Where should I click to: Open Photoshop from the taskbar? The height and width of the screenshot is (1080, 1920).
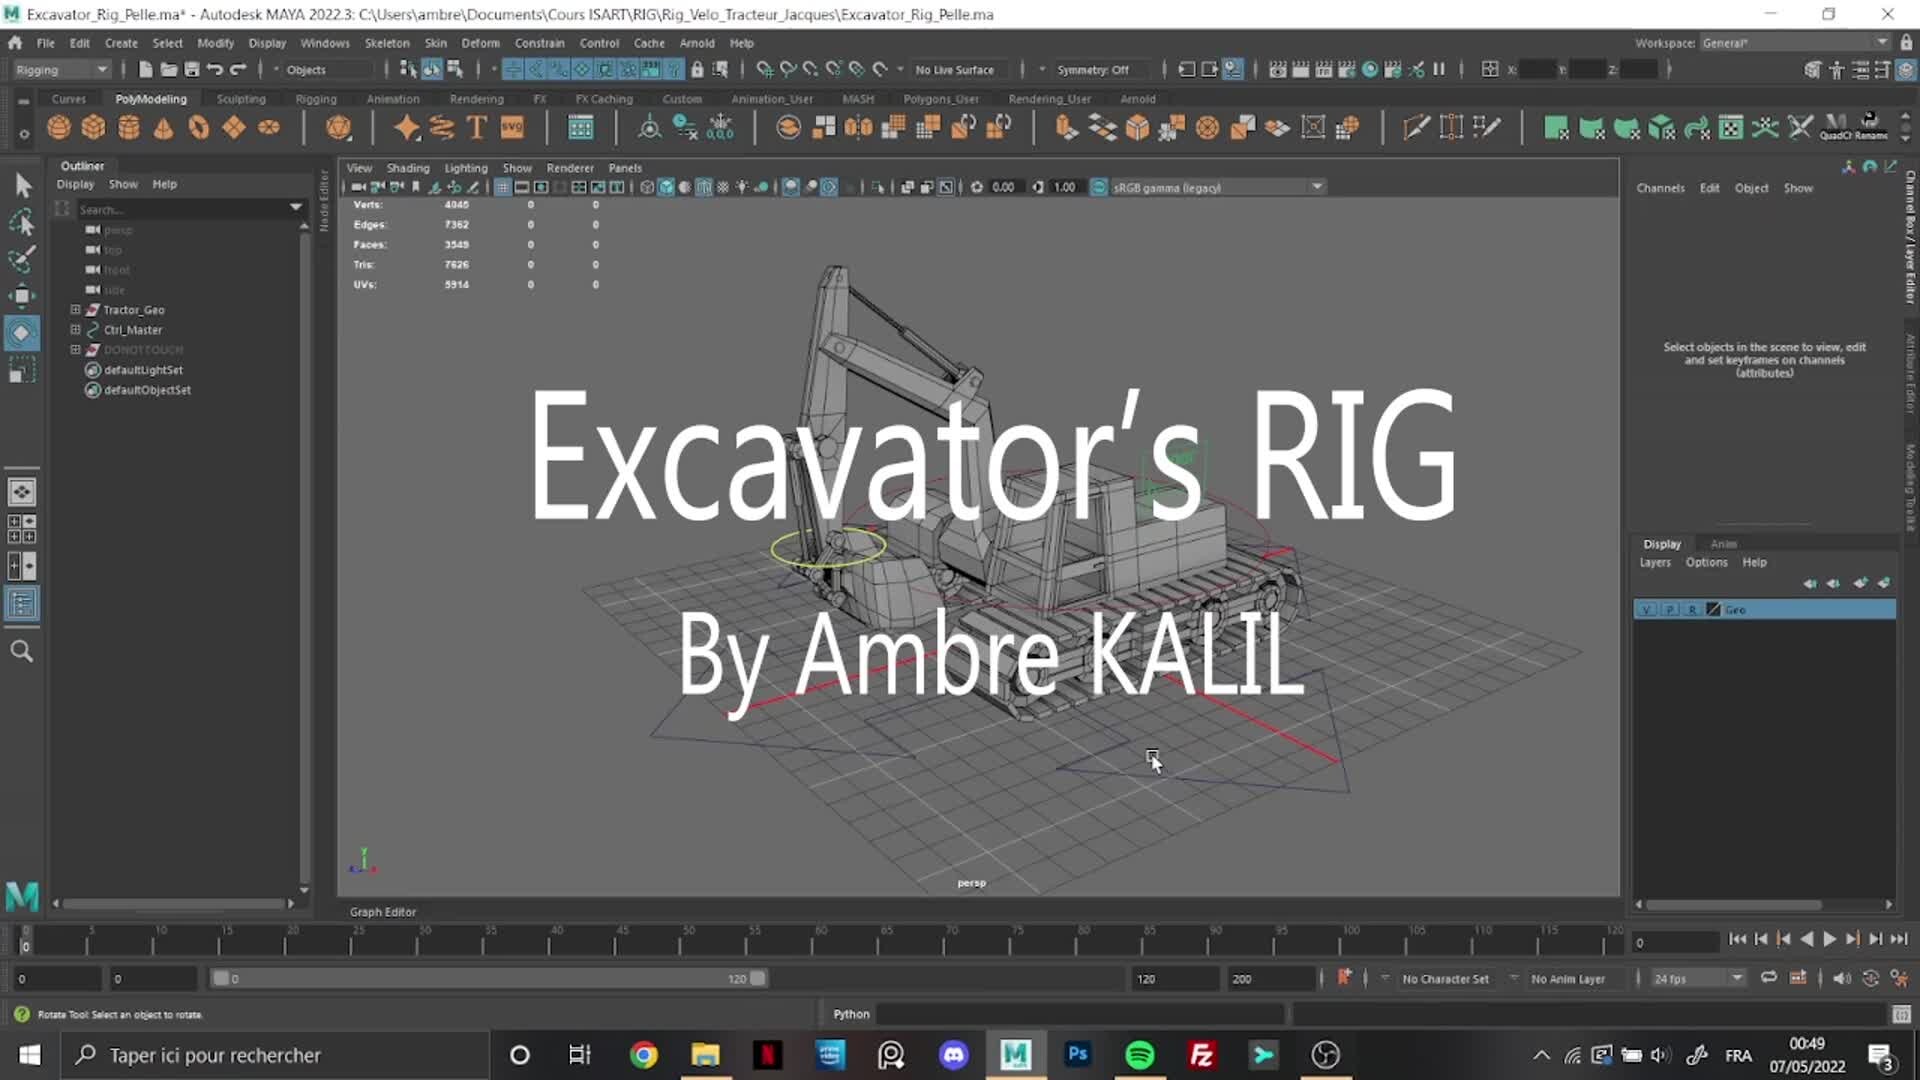(x=1078, y=1055)
